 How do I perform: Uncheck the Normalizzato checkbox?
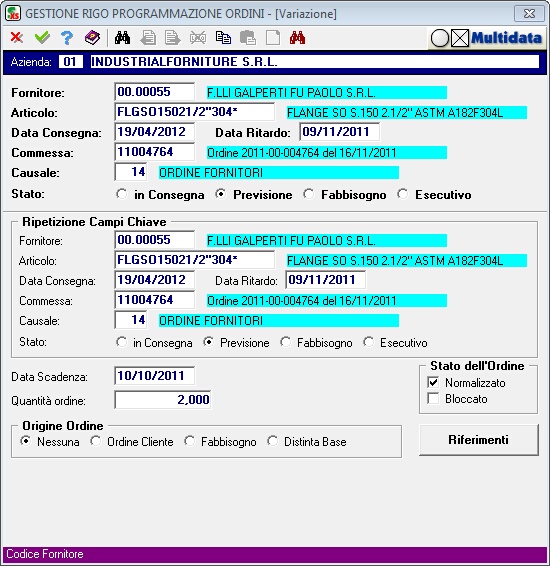[x=433, y=382]
